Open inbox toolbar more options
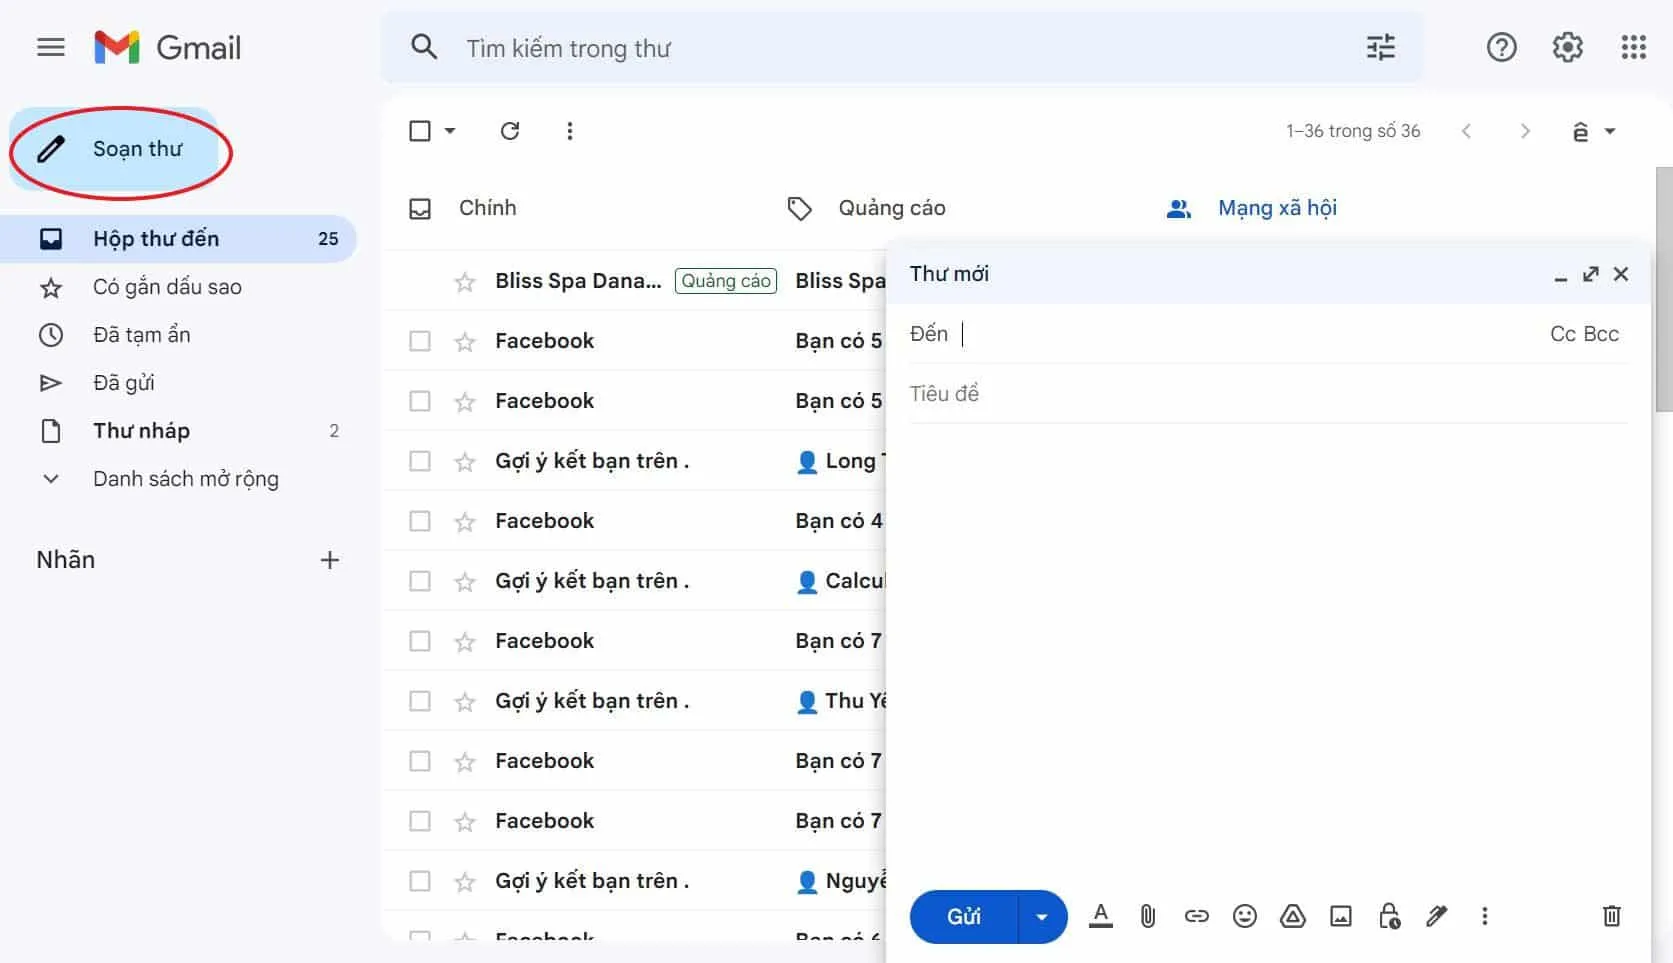The height and width of the screenshot is (963, 1673). coord(569,131)
